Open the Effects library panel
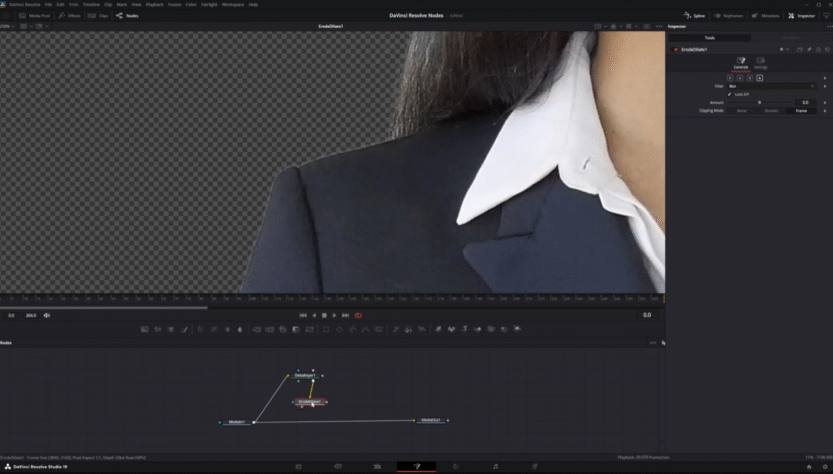The image size is (833, 474). [70, 16]
